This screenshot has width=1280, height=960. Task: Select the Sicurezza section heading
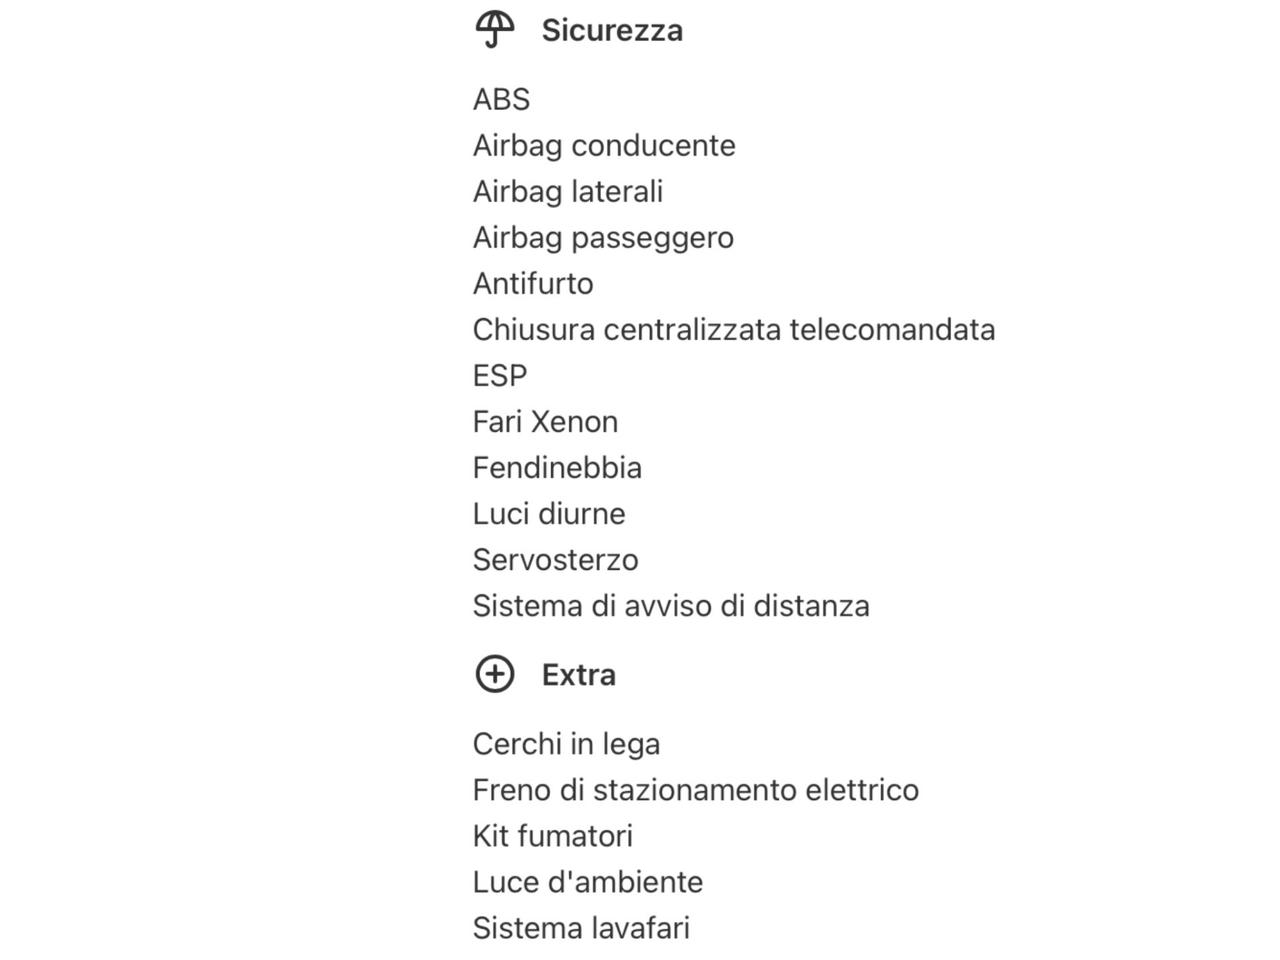pos(612,30)
